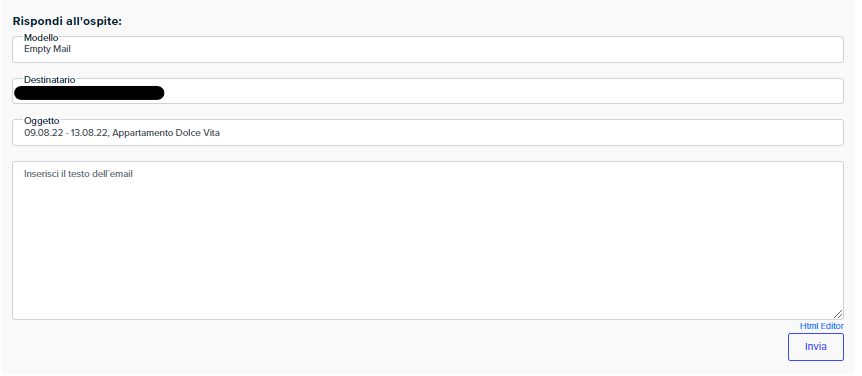The height and width of the screenshot is (376, 862).
Task: Click blank space after the subject text
Action: tap(531, 133)
